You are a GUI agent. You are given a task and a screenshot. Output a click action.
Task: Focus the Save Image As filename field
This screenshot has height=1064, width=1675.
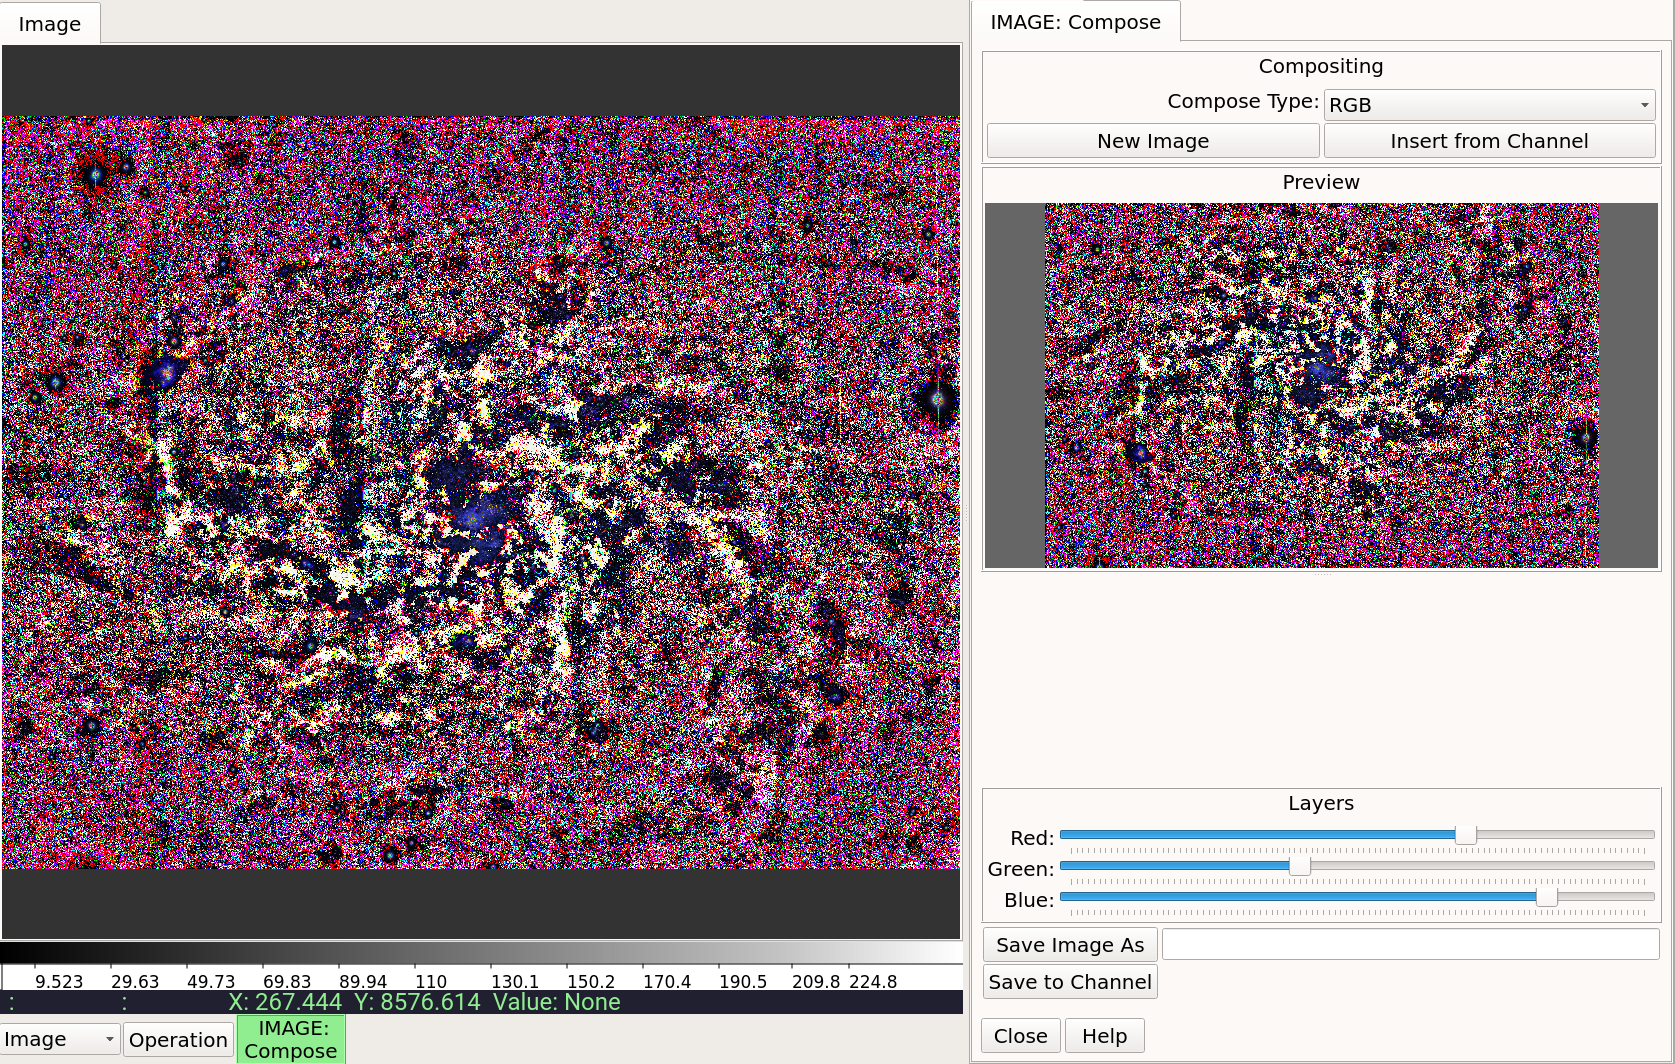(x=1410, y=945)
